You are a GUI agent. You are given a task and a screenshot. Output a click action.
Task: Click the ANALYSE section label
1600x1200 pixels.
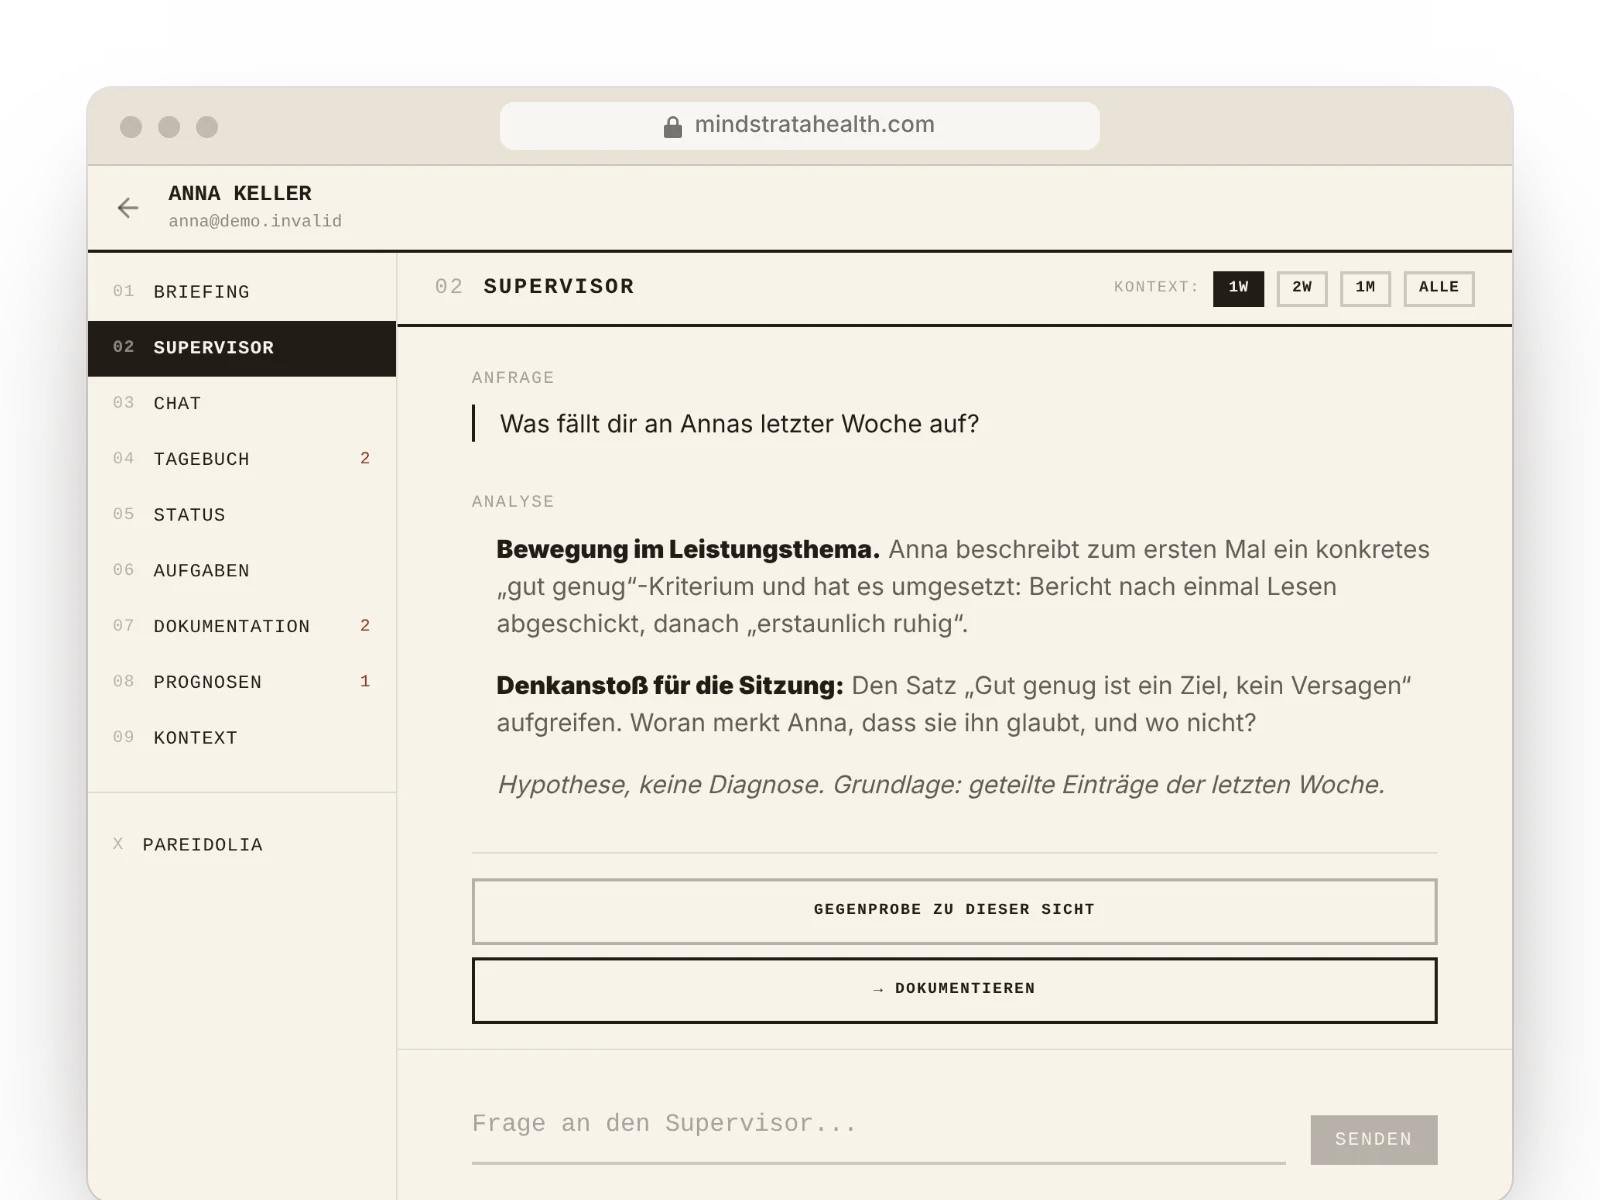[x=513, y=502]
